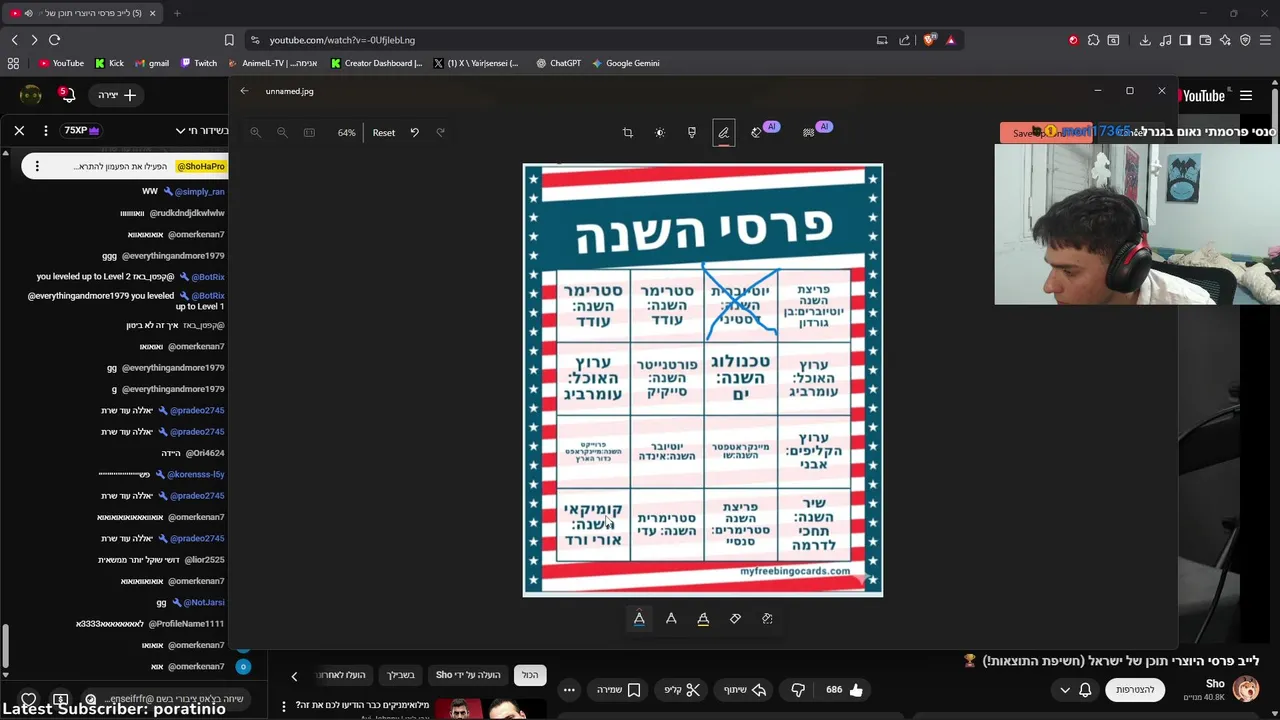This screenshot has width=1280, height=720.
Task: Select the Markup pen tool
Action: 724,132
